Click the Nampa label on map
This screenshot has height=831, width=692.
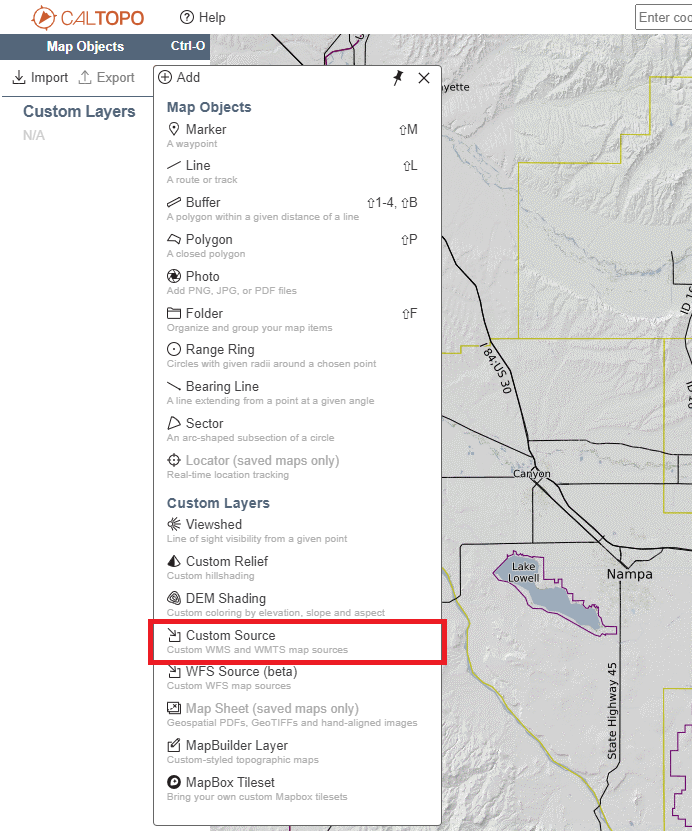pos(629,574)
